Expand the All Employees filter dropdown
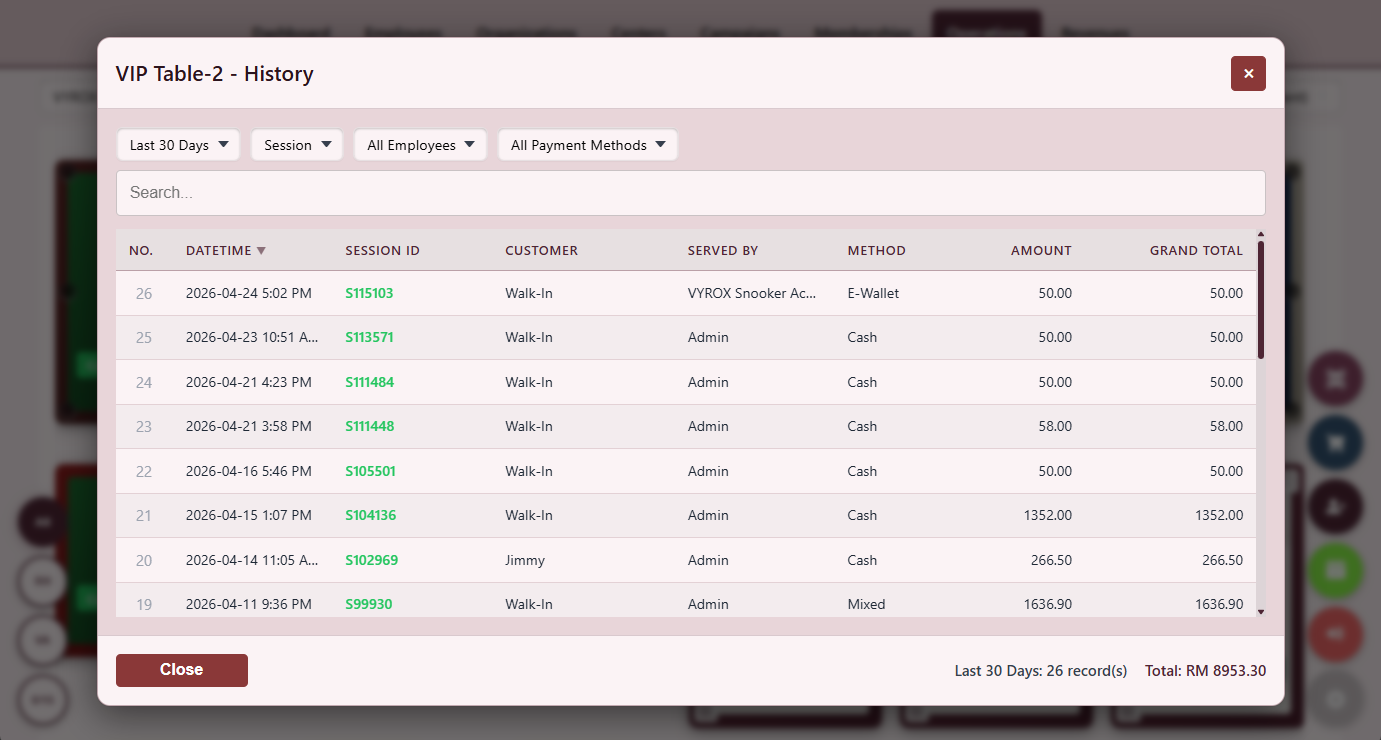Image resolution: width=1381 pixels, height=740 pixels. point(420,145)
